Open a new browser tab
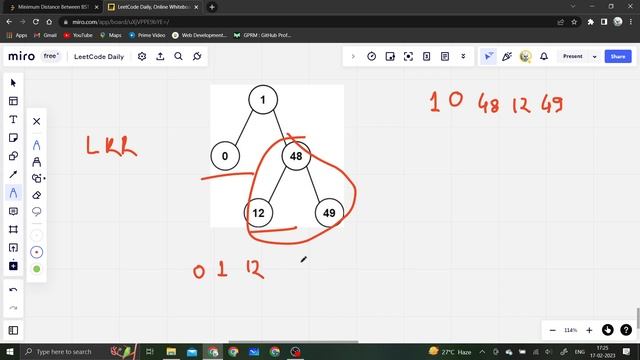 click(x=212, y=7)
